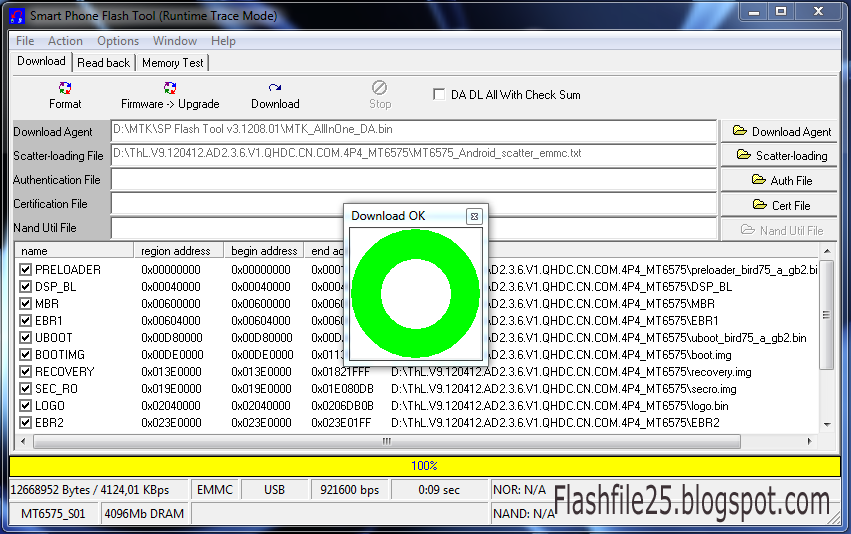This screenshot has width=851, height=534.
Task: Uncheck the DSP_BL partition checkbox
Action: point(25,287)
